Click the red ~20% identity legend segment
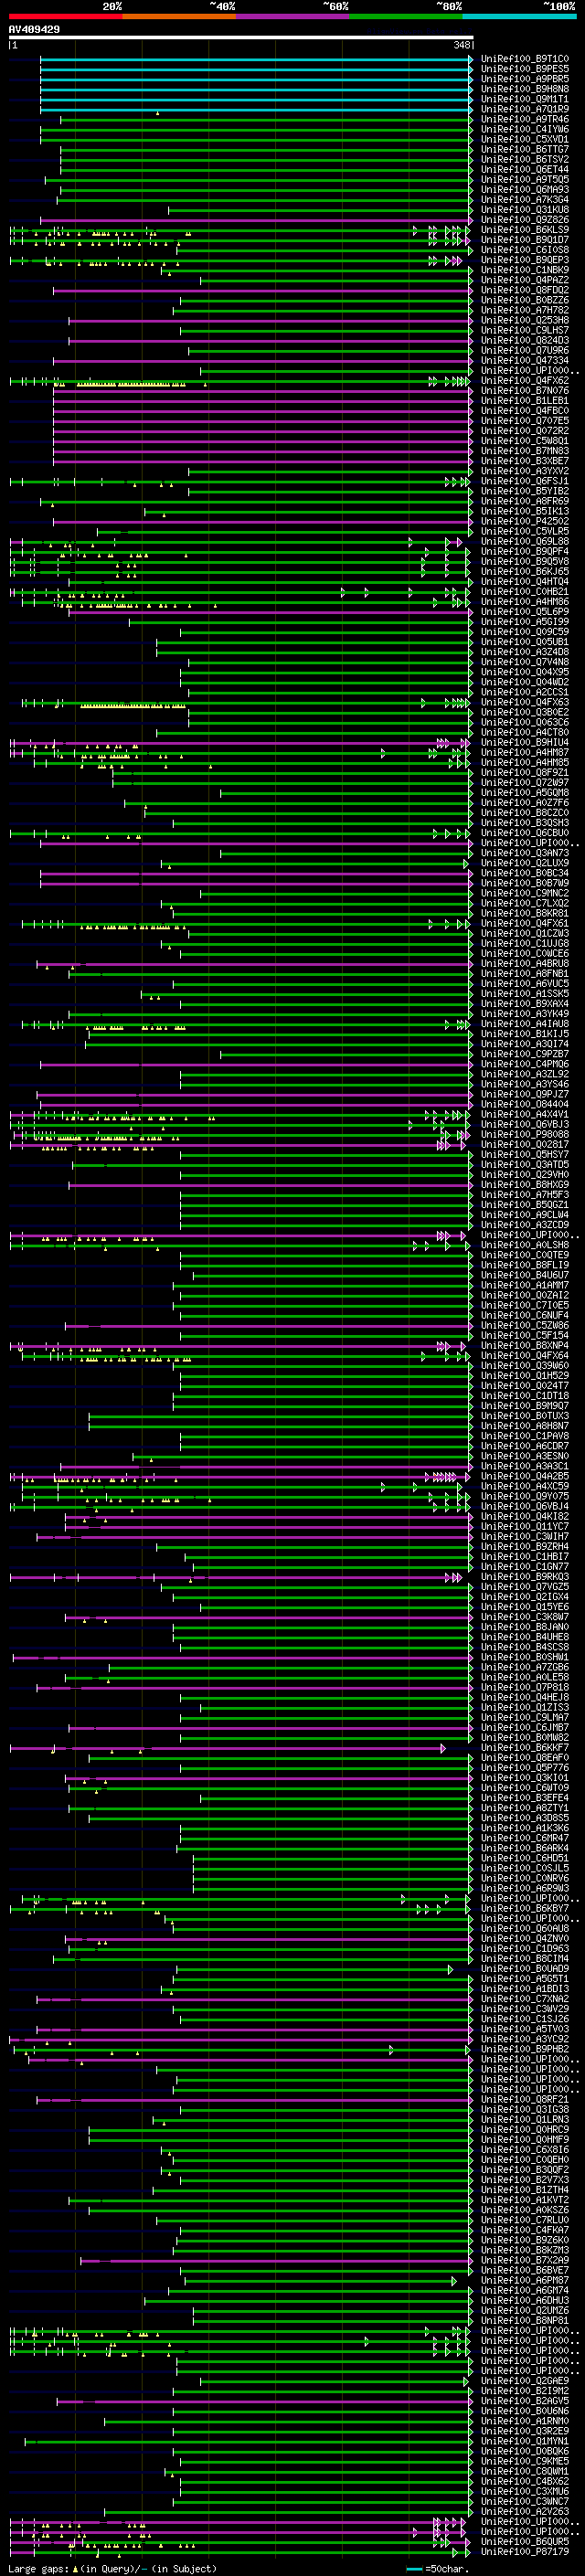Screen dimensions: 585x2576 (65, 16)
